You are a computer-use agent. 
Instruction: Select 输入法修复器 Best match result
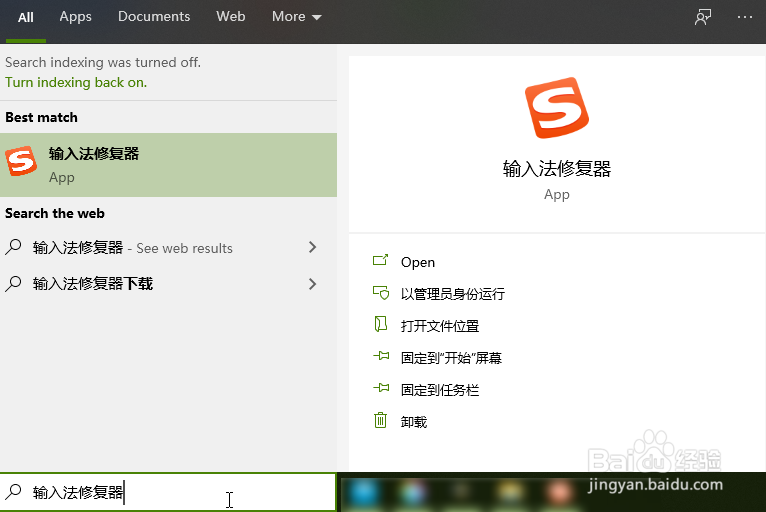click(x=169, y=165)
